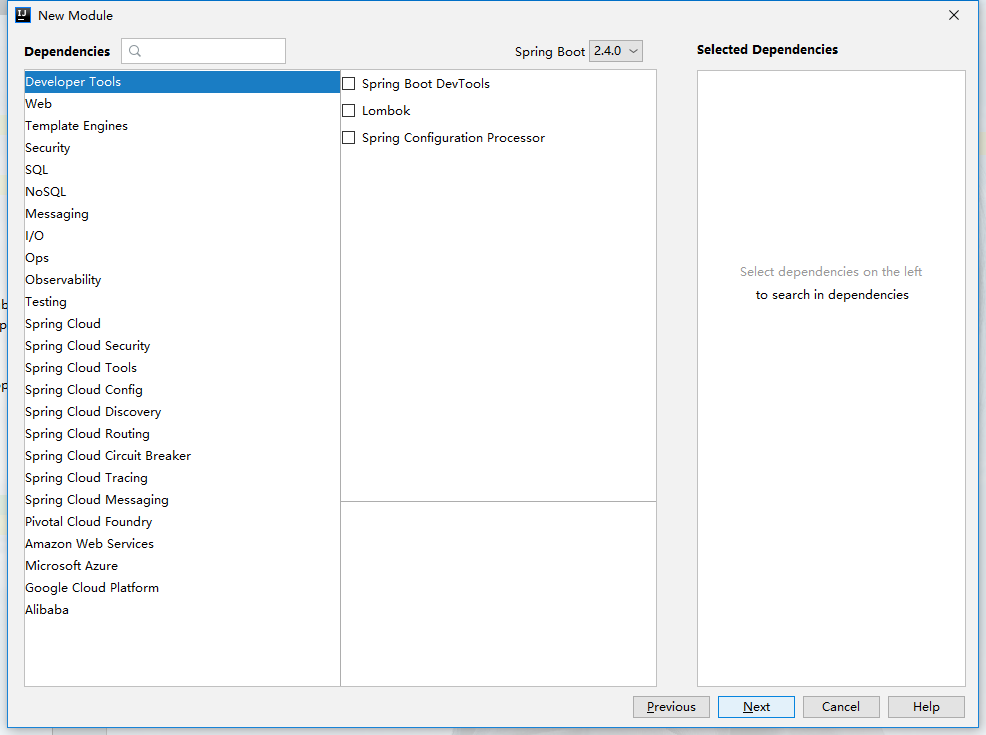Pick the Messaging category
Viewport: 986px width, 735px height.
(182, 214)
